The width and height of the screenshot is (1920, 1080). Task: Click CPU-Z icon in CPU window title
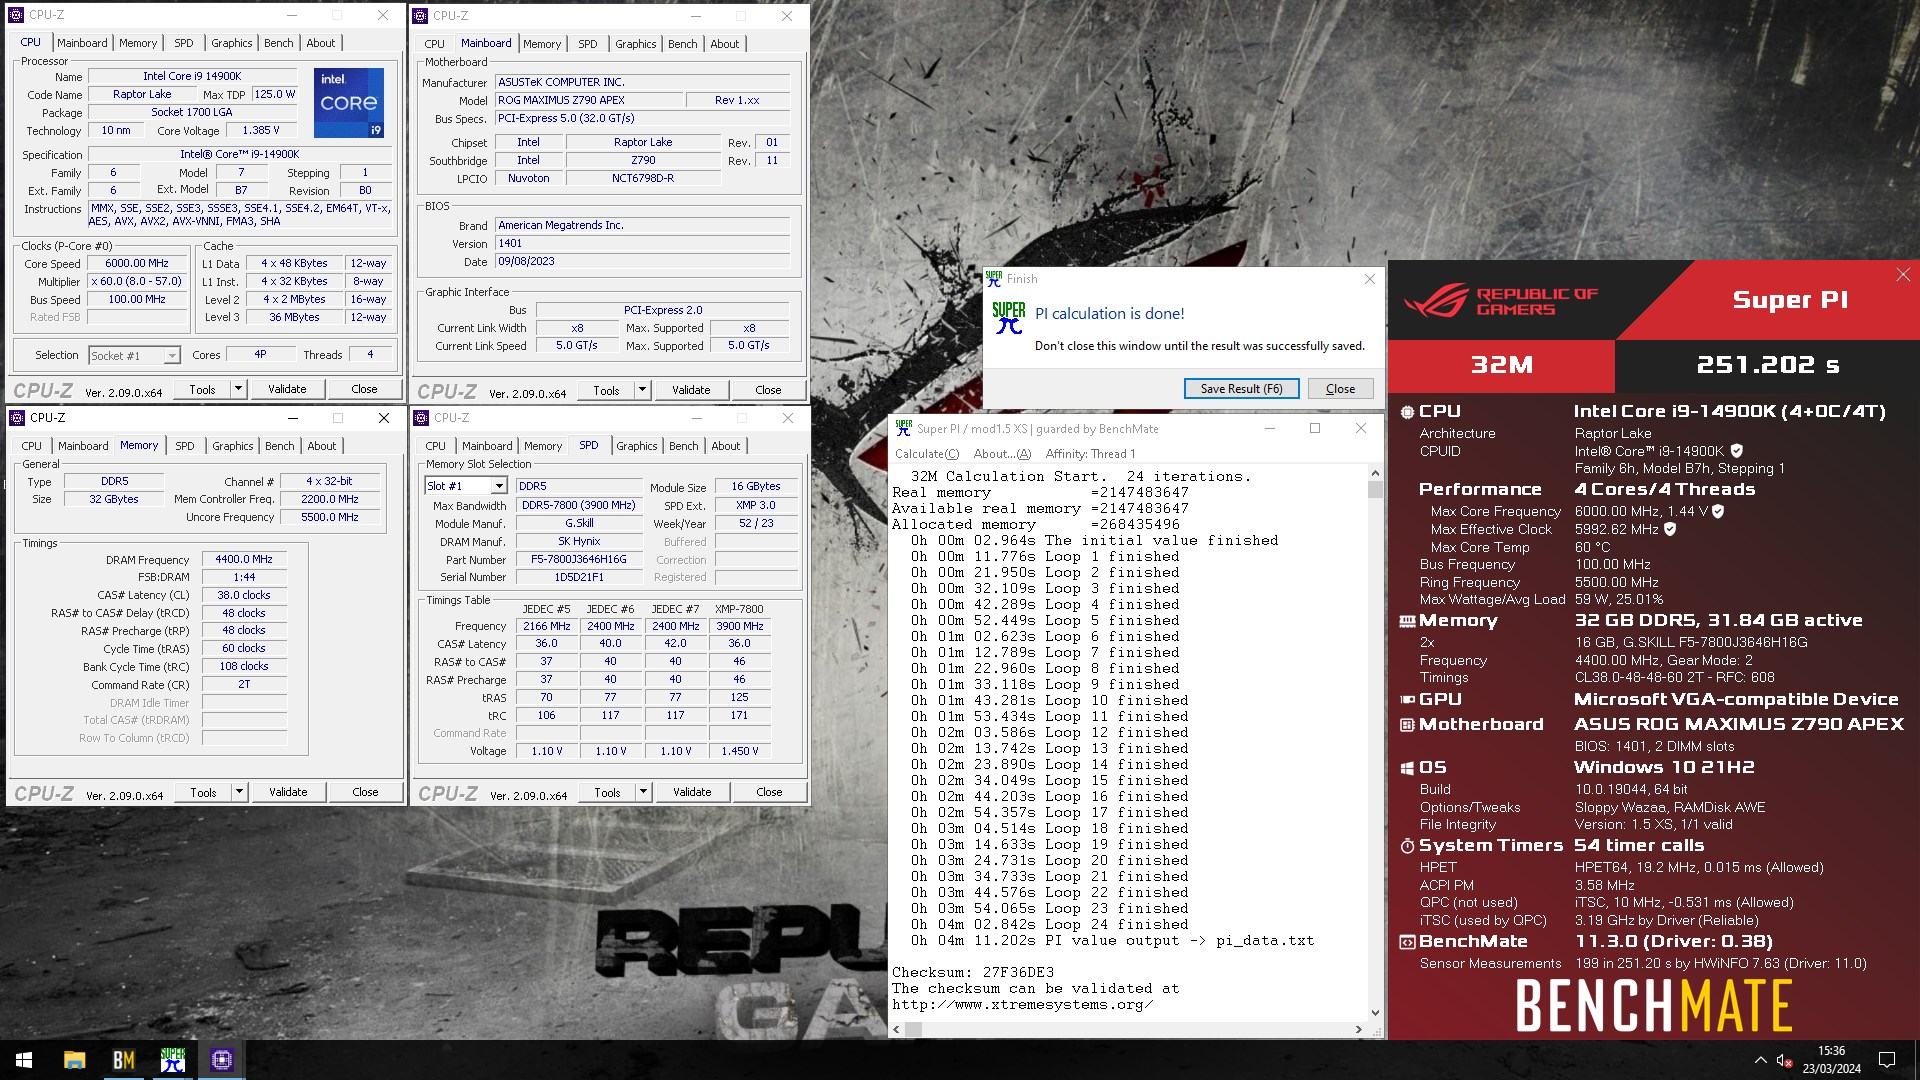[x=17, y=15]
